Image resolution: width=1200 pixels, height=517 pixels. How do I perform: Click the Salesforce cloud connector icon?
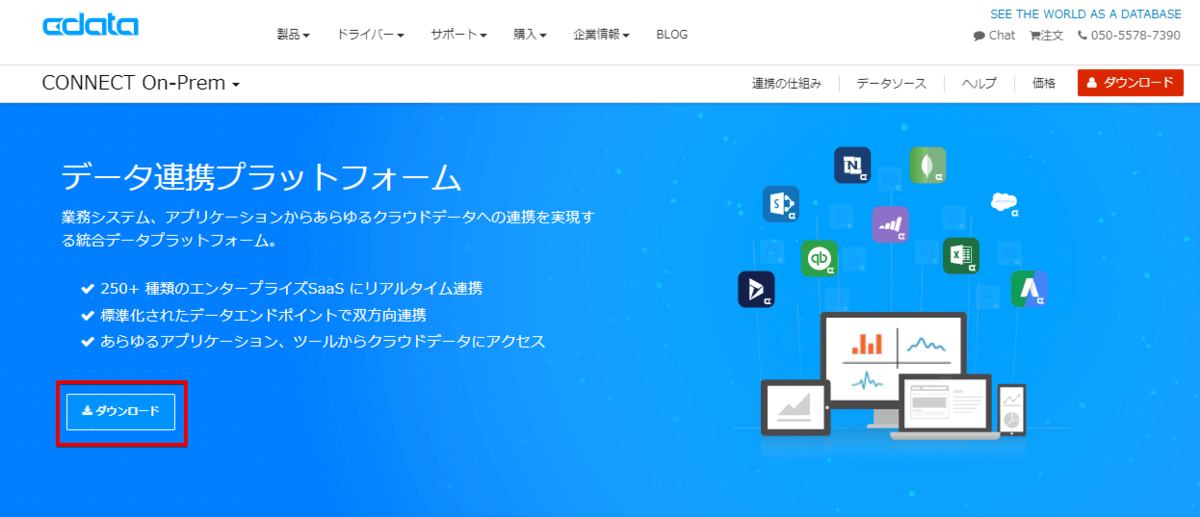pos(1004,204)
